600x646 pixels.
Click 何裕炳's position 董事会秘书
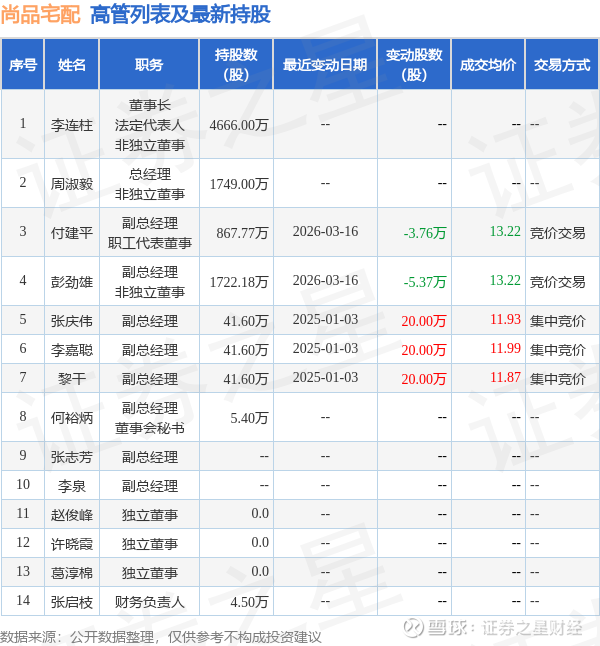149,428
